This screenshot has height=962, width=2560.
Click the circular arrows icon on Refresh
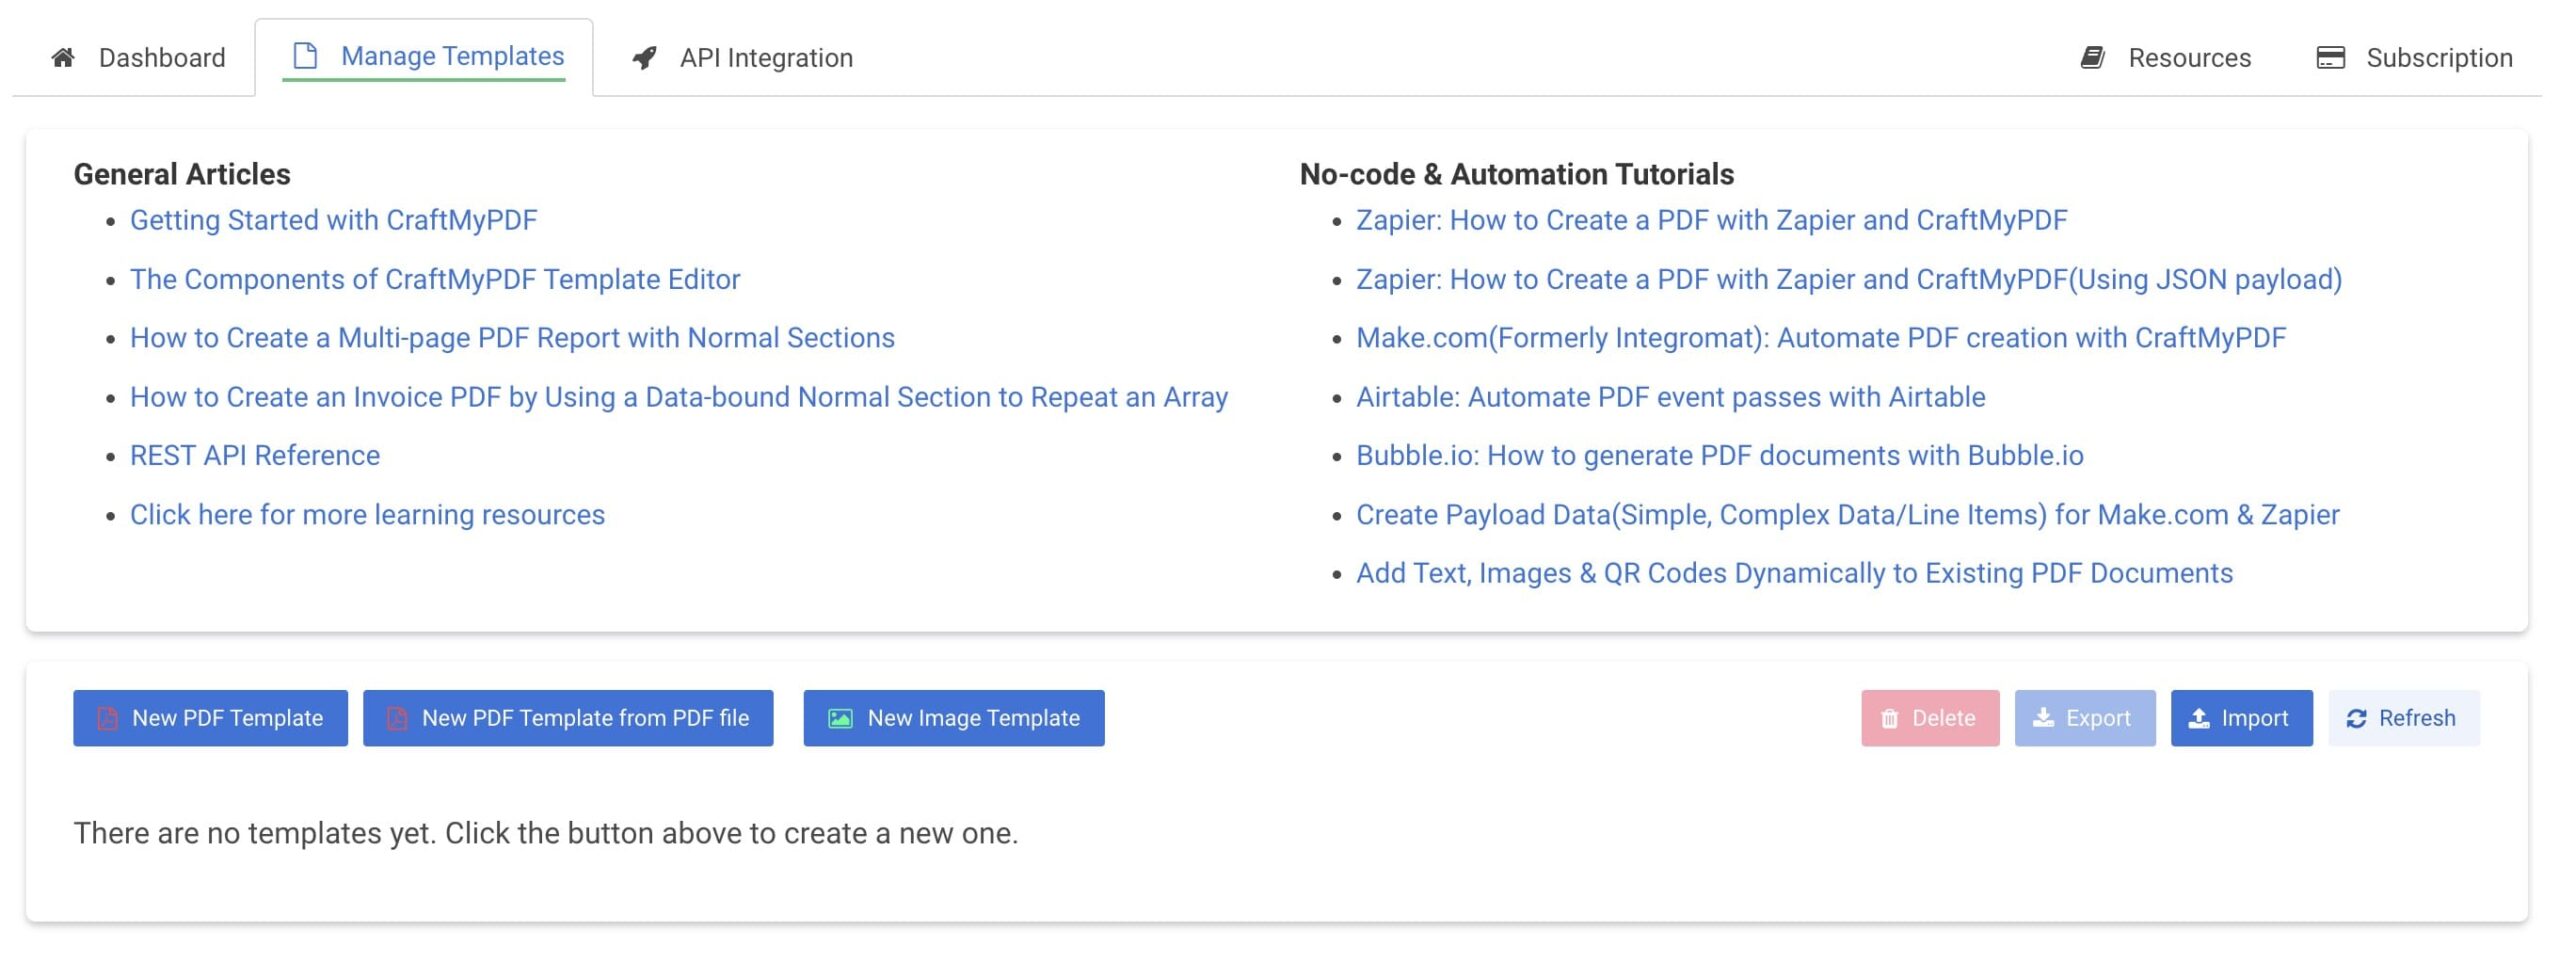click(x=2357, y=718)
